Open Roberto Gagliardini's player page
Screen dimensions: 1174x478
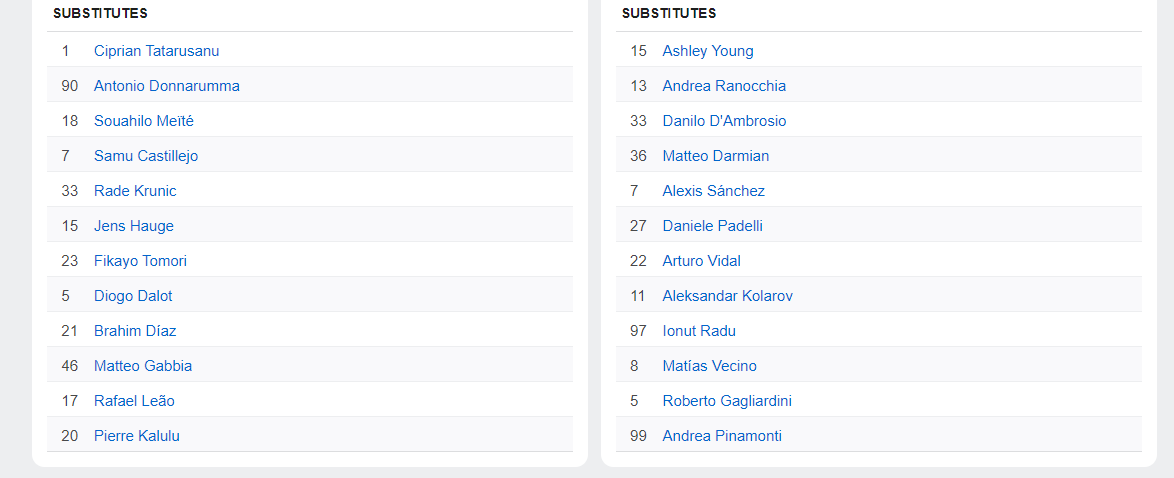pos(727,401)
